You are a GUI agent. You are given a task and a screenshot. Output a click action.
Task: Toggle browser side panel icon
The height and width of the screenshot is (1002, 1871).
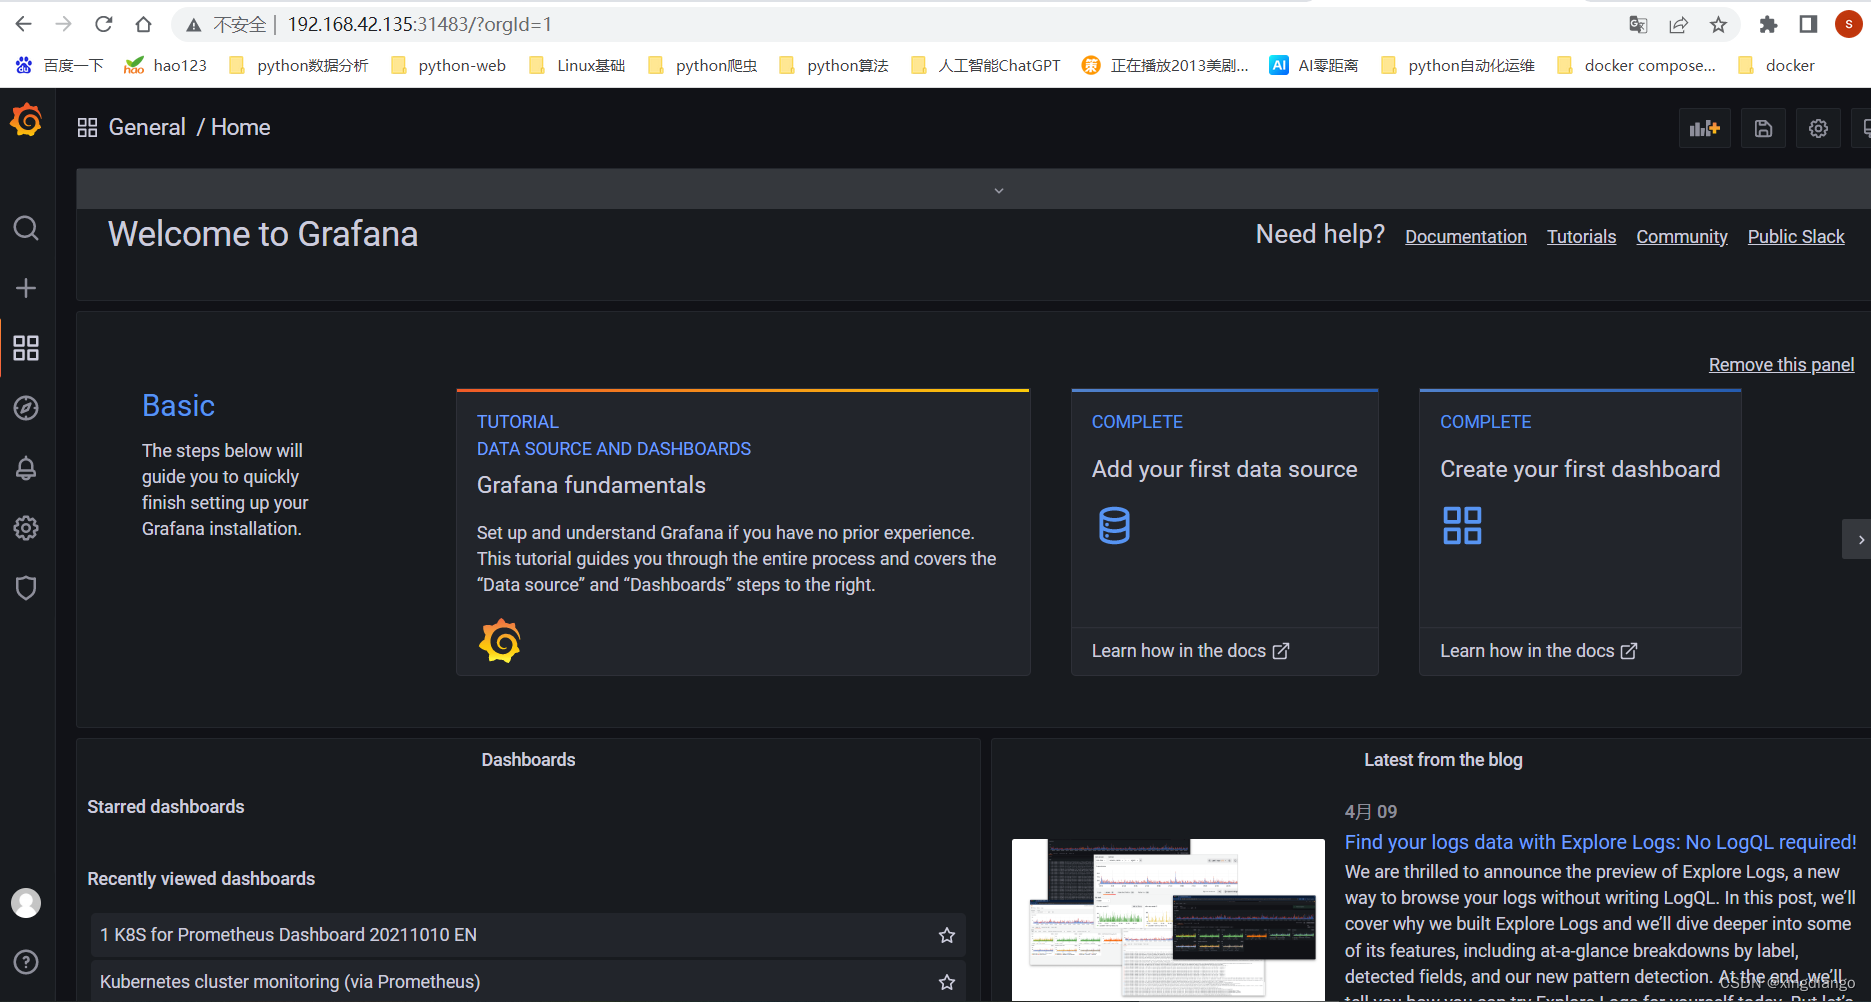coord(1808,25)
